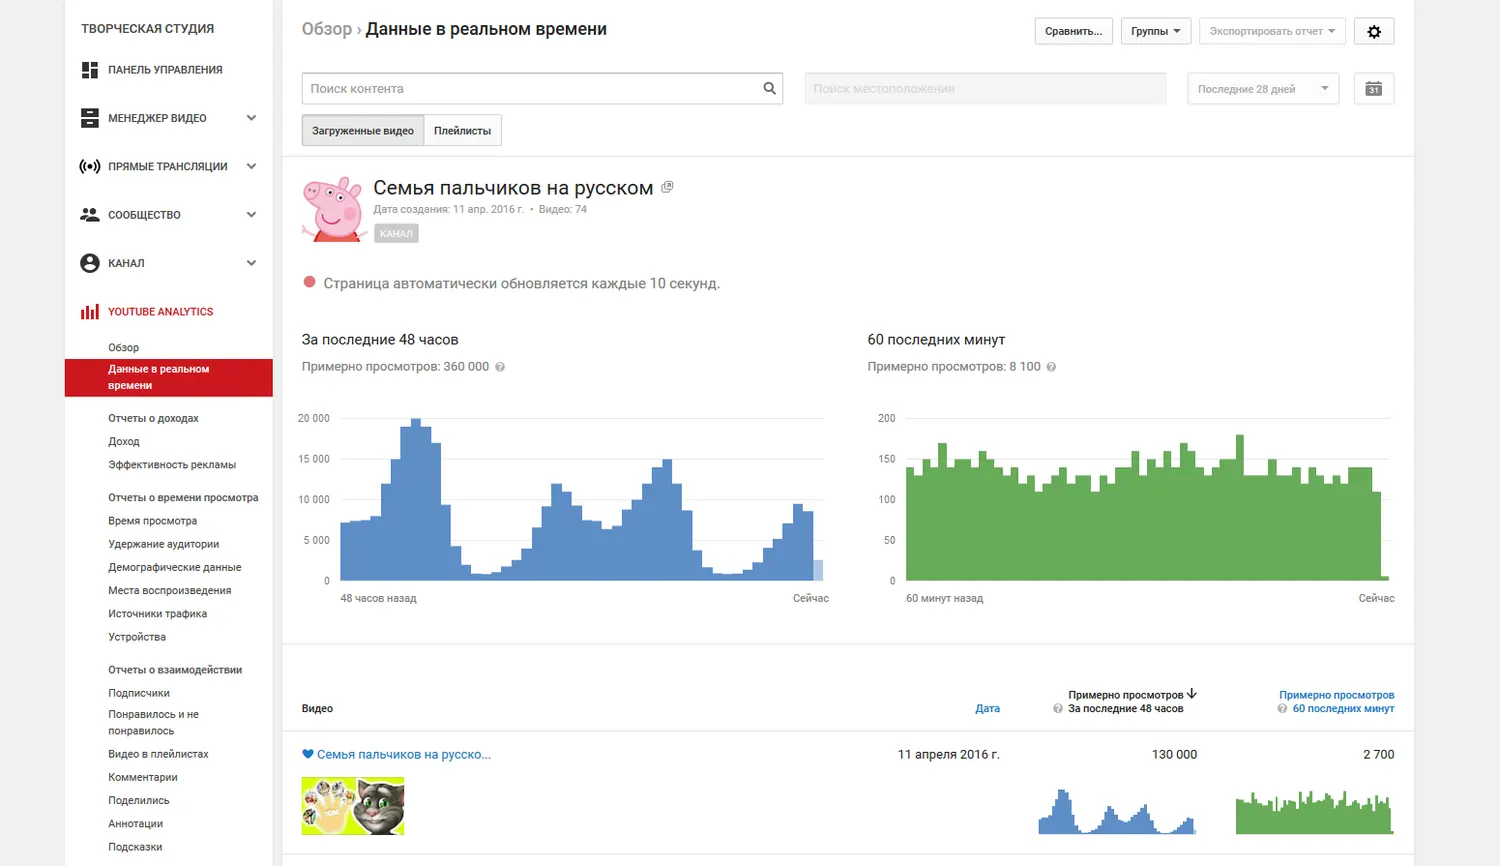
Task: Open the calendar date picker icon
Action: coord(1374,89)
